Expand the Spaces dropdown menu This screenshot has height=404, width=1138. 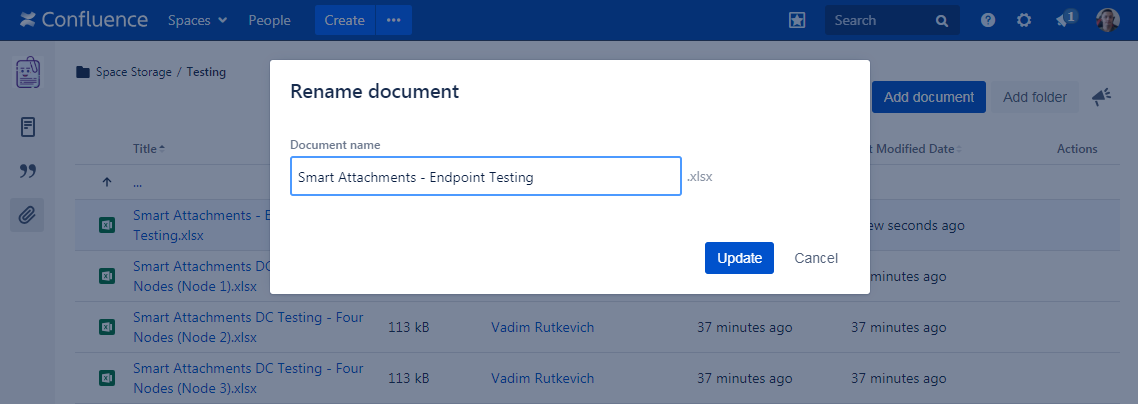pyautogui.click(x=197, y=20)
